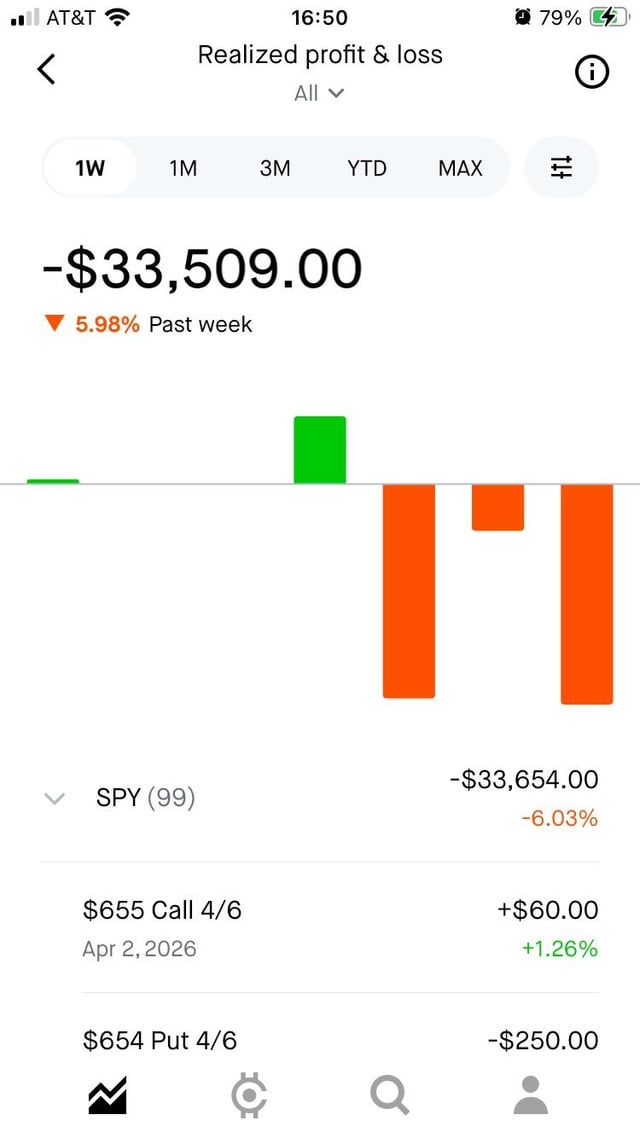
Task: Open the investing chart tab icon
Action: pyautogui.click(x=107, y=1096)
